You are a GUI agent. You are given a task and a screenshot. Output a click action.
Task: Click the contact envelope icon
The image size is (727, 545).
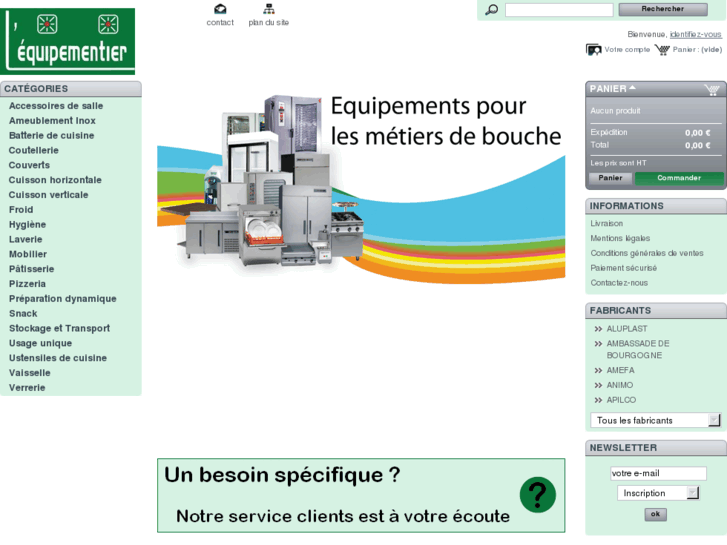220,9
